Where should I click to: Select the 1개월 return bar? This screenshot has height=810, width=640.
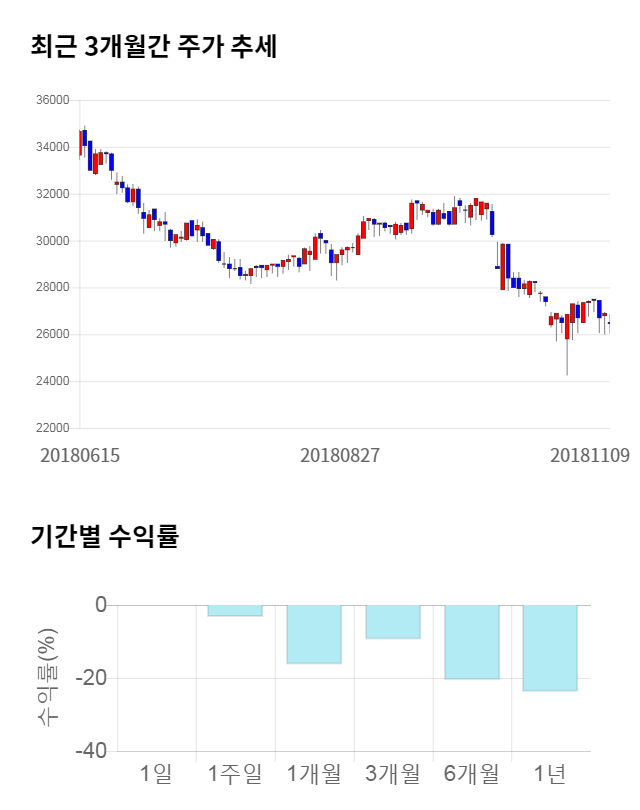[x=314, y=634]
